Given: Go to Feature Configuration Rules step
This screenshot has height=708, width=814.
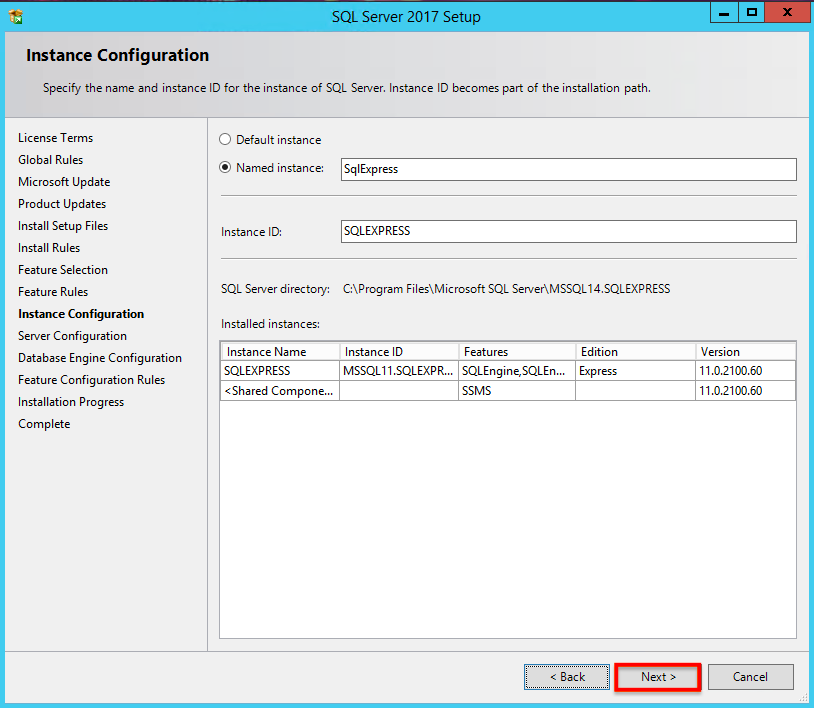Looking at the screenshot, I should tap(92, 380).
